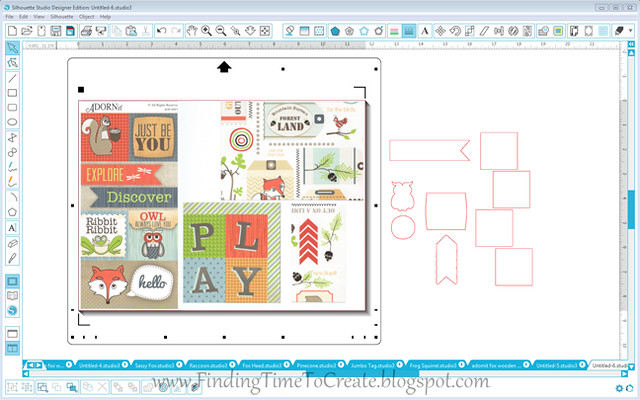Click the banner flag cut outline
The height and width of the screenshot is (400, 640).
421,150
